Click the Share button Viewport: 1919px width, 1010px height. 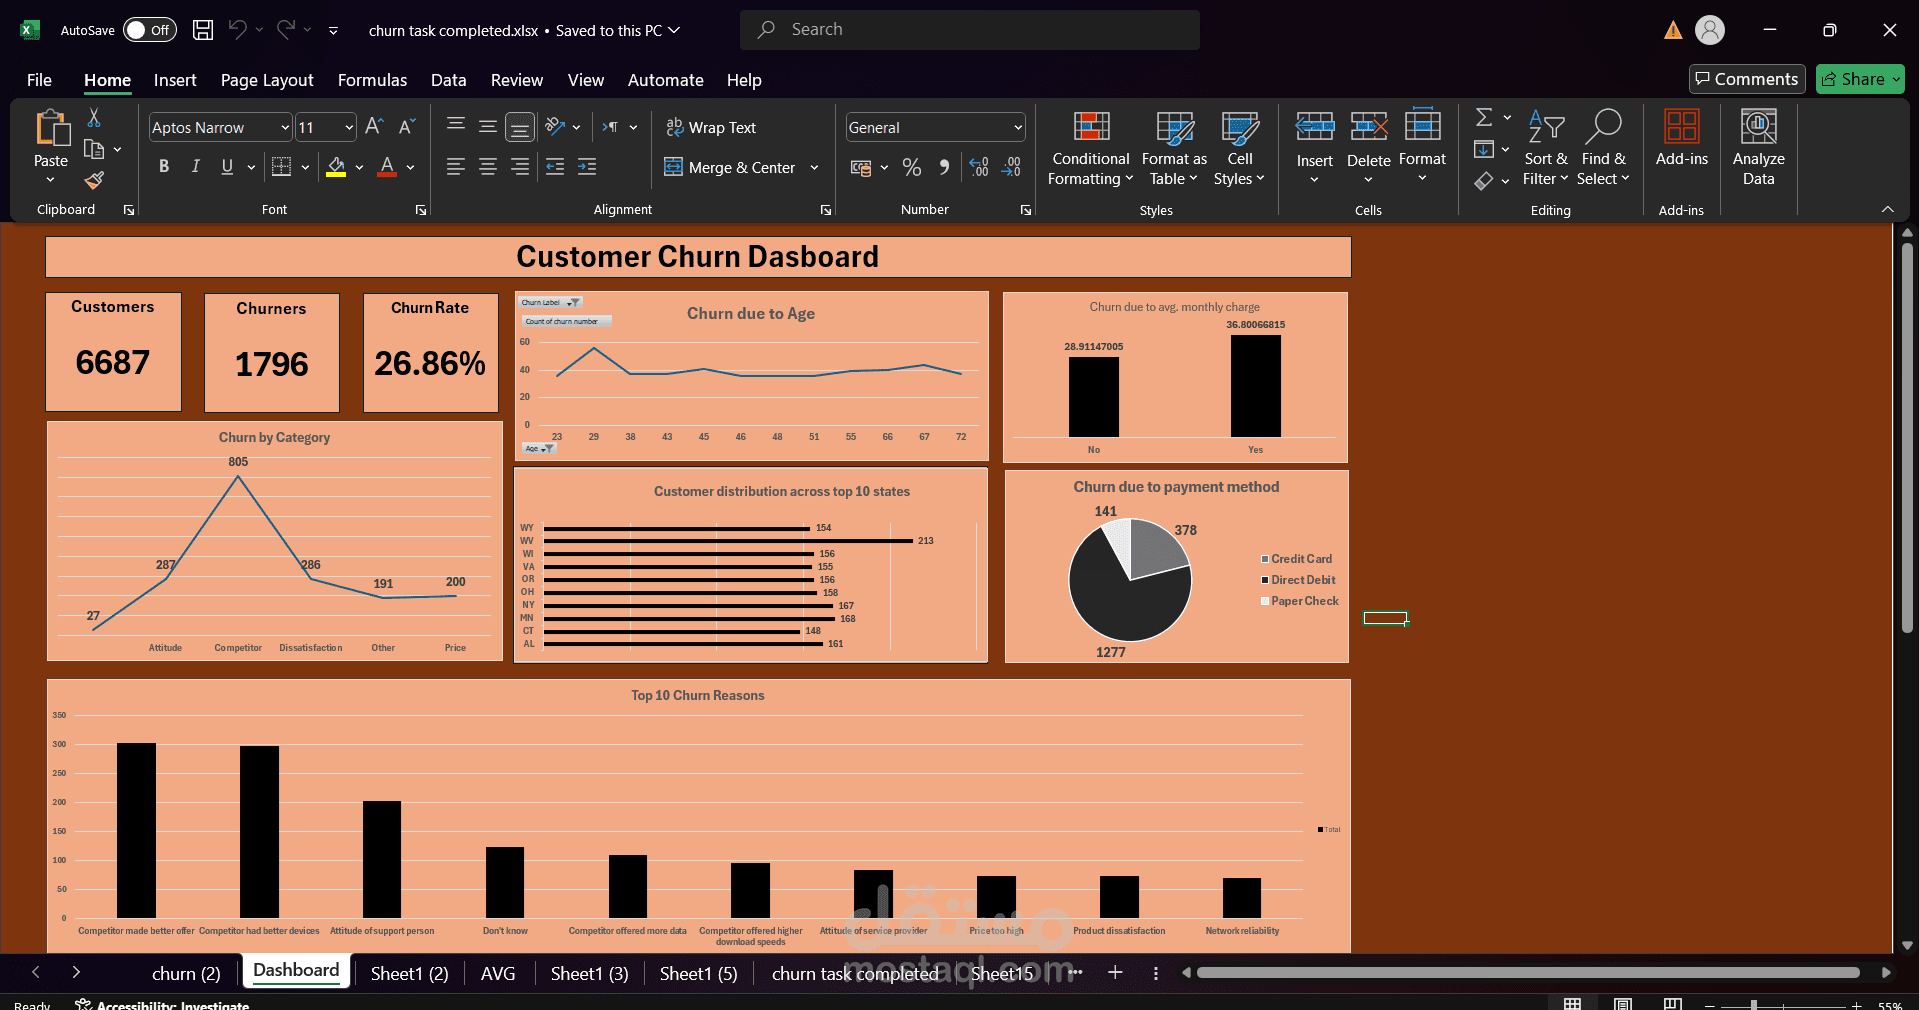pyautogui.click(x=1860, y=79)
